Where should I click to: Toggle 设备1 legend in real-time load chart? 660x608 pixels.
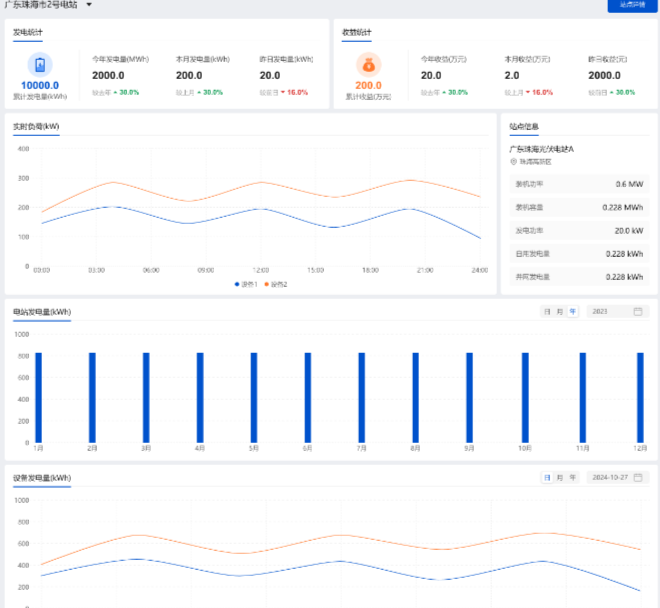click(x=247, y=284)
